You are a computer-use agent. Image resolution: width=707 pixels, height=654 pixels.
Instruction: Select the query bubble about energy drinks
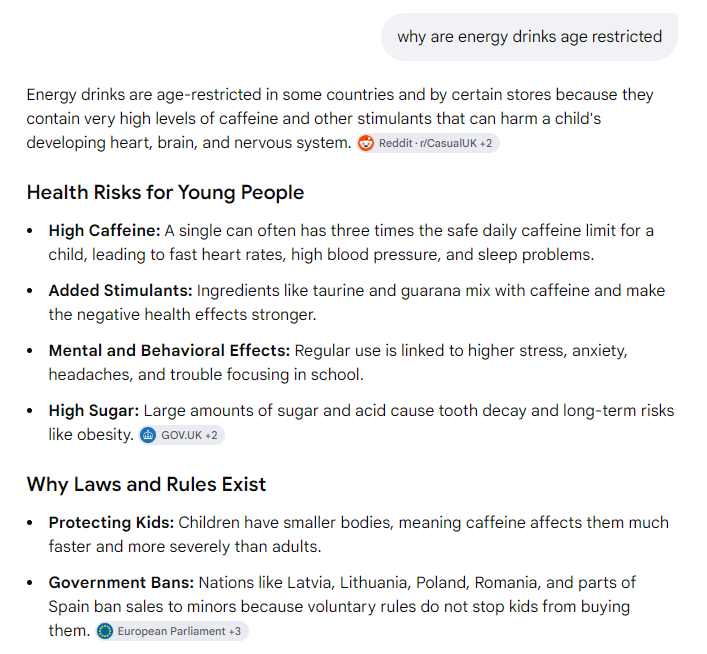(x=529, y=37)
